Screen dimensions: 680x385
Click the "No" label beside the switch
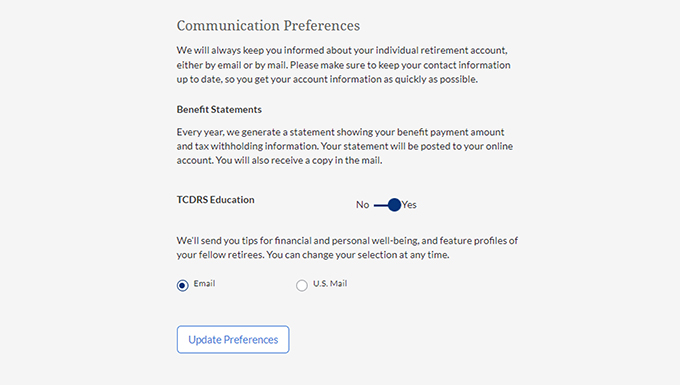363,205
